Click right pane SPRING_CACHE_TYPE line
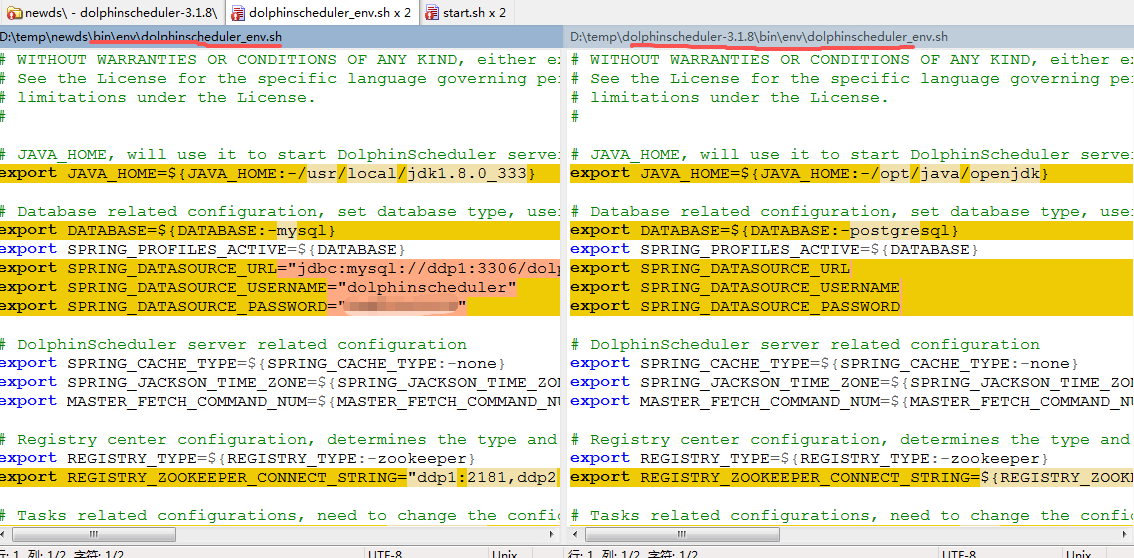 point(824,363)
